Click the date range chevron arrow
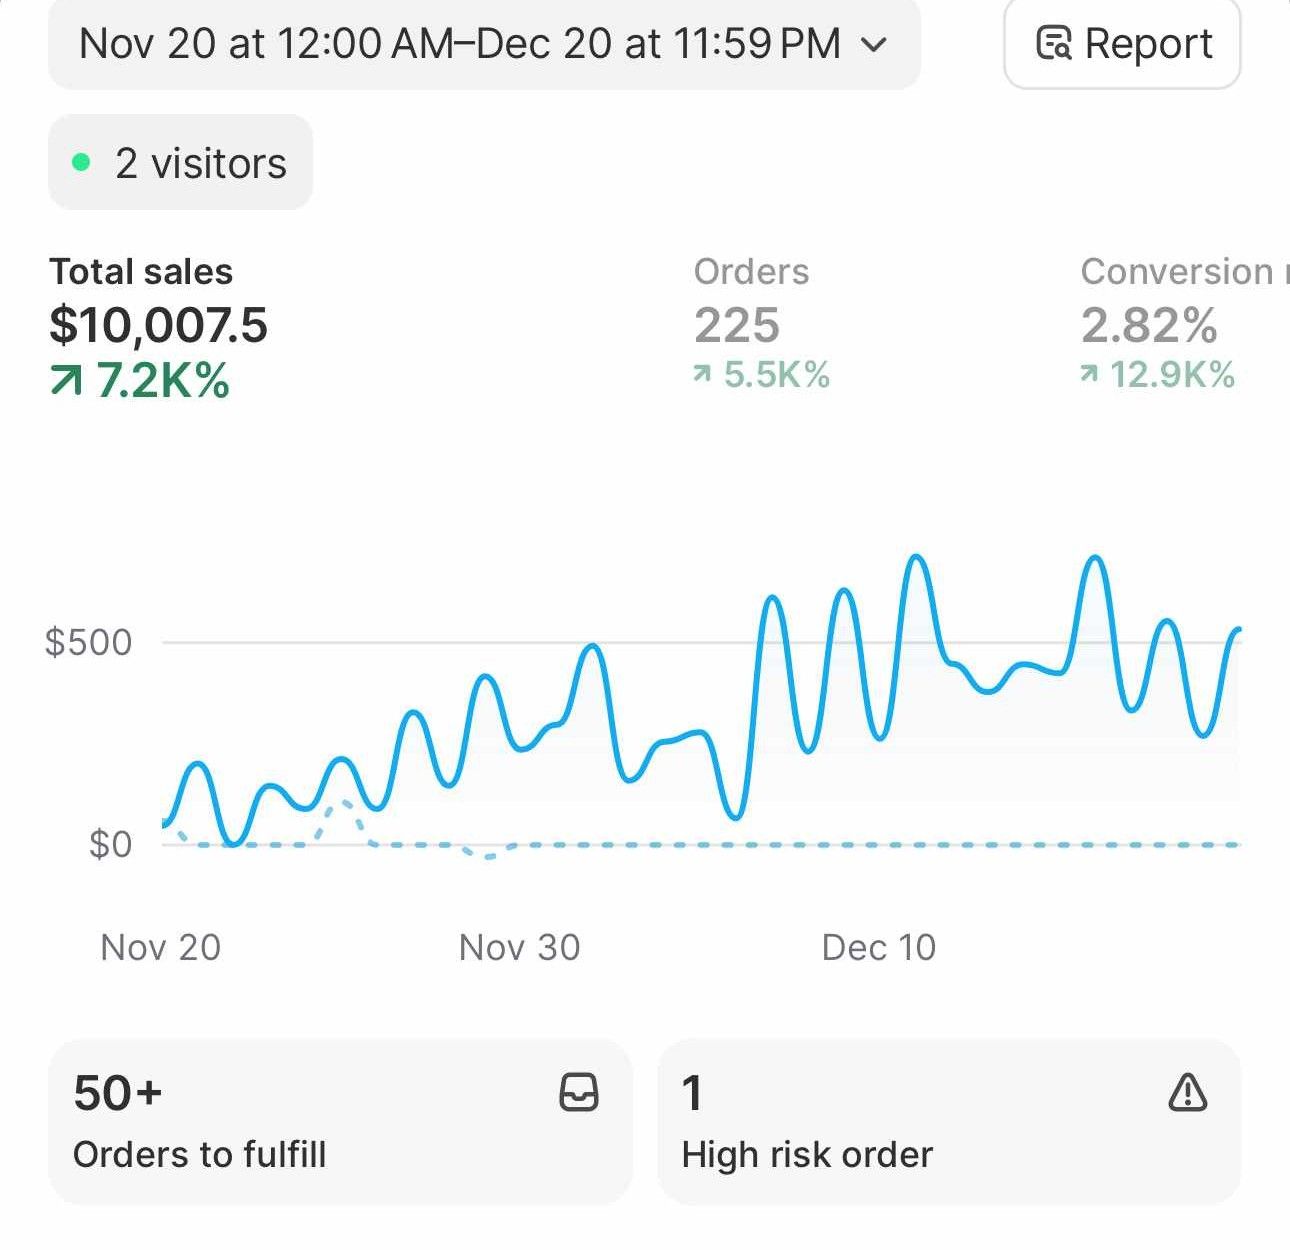Image resolution: width=1290 pixels, height=1250 pixels. pos(873,44)
